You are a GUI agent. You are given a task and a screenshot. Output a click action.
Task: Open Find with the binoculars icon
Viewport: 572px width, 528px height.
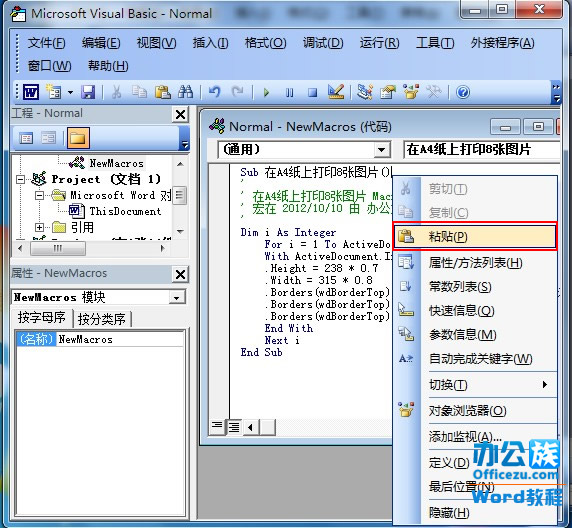(186, 92)
